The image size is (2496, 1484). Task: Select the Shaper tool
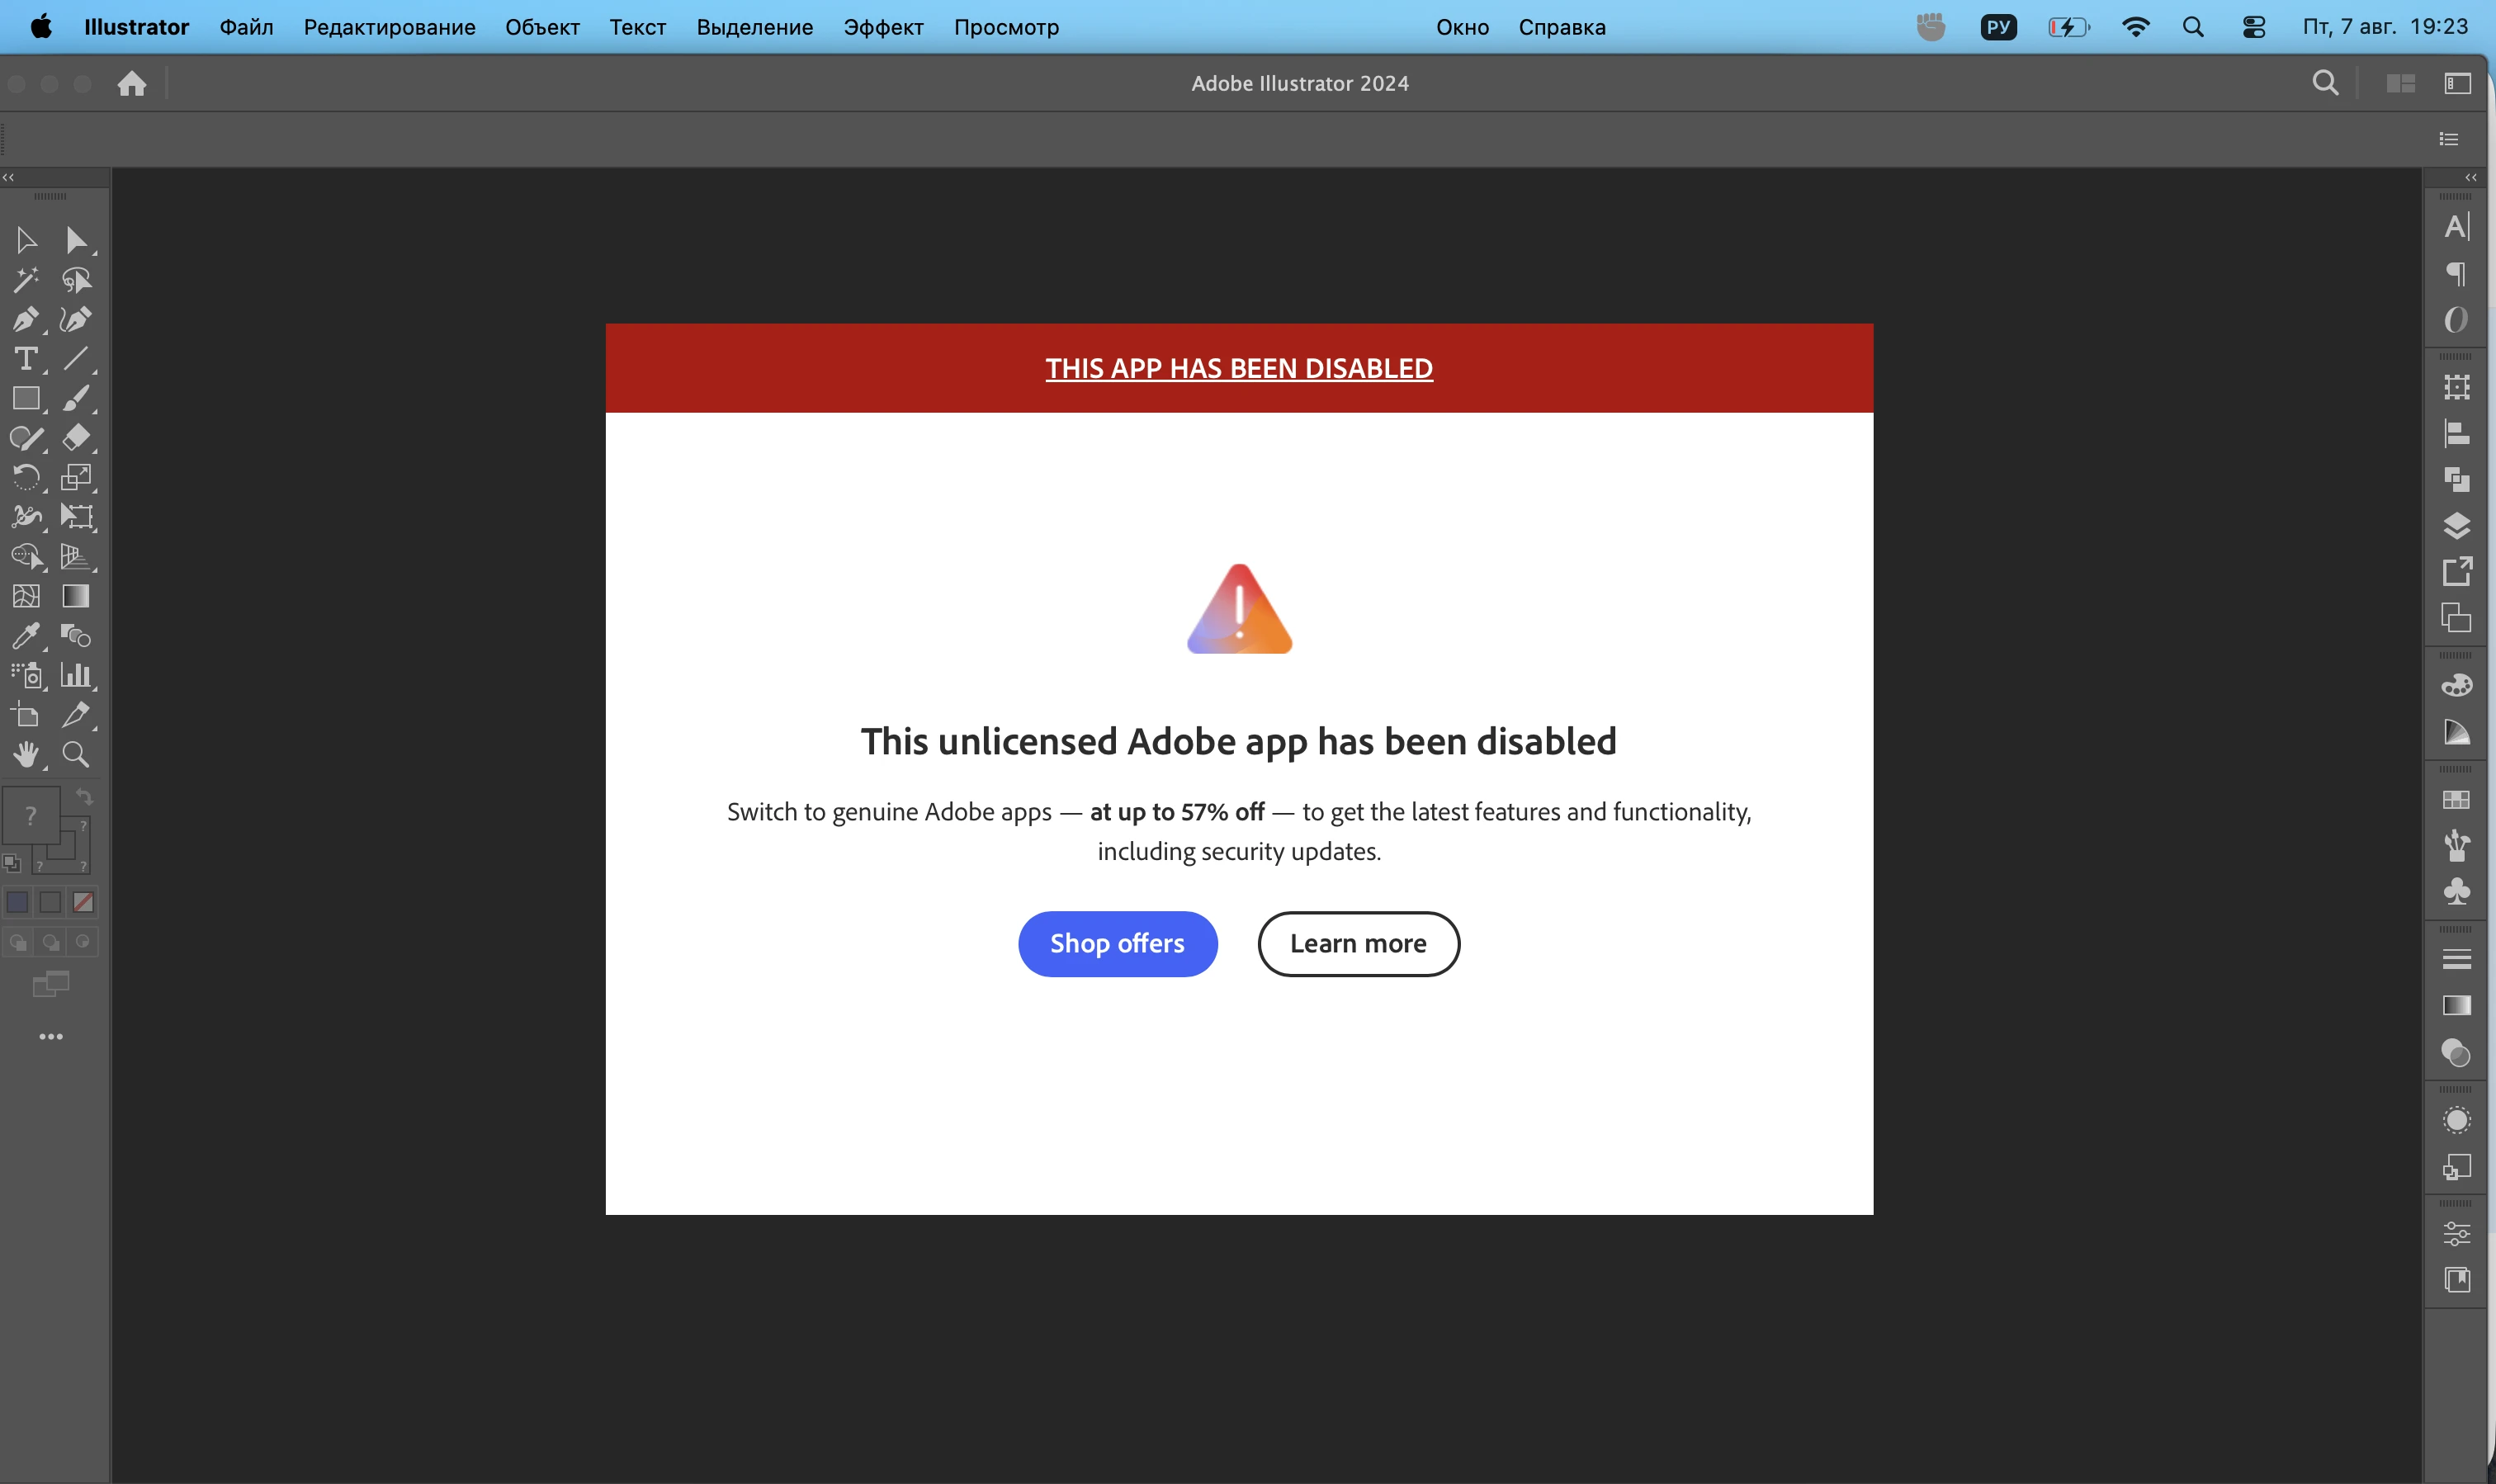[x=26, y=438]
